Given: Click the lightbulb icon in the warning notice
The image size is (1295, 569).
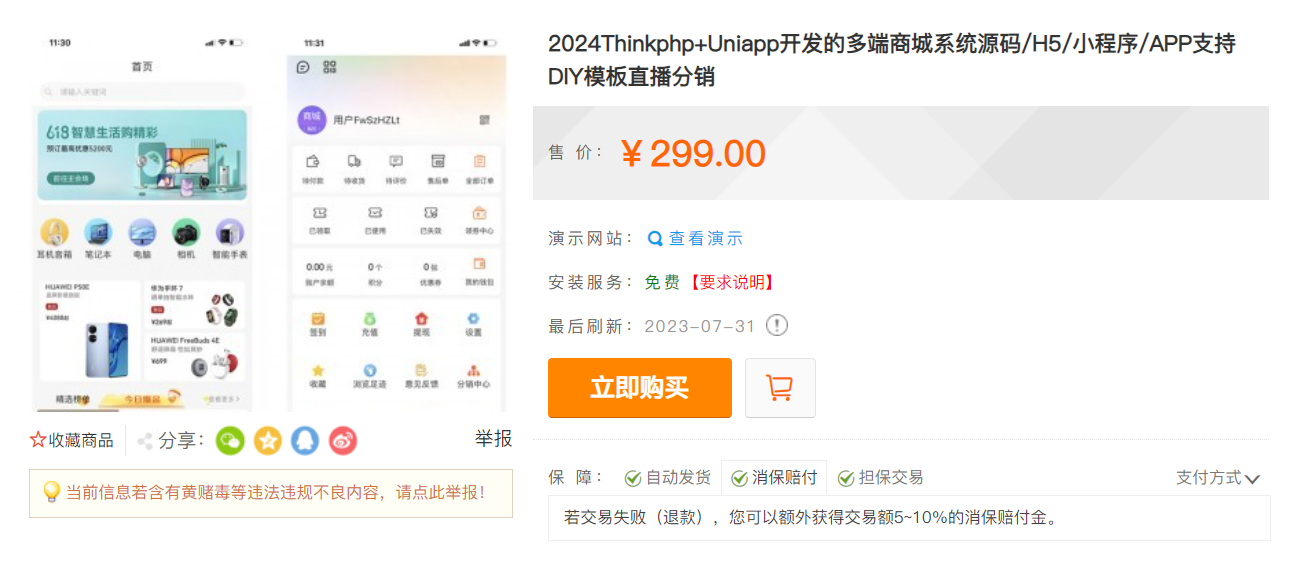Looking at the screenshot, I should [x=52, y=492].
